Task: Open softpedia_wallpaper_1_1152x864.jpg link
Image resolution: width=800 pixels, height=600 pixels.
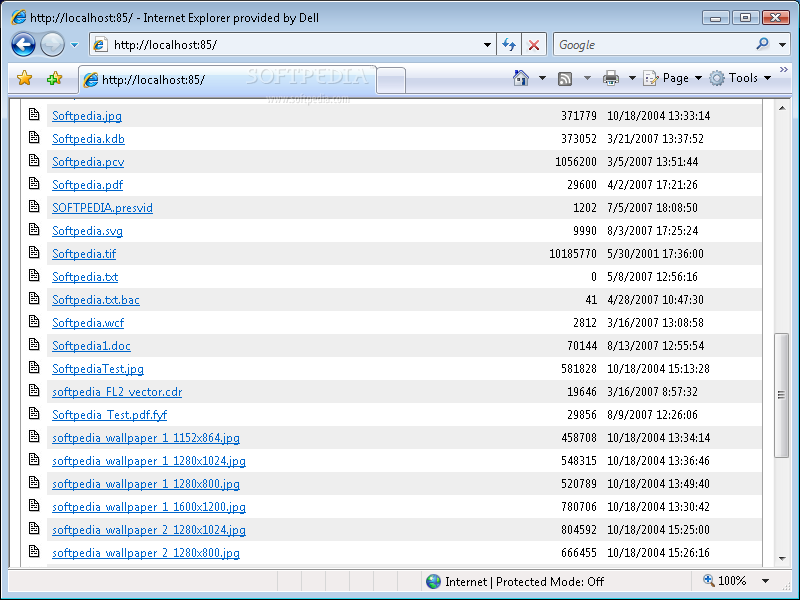Action: 145,438
